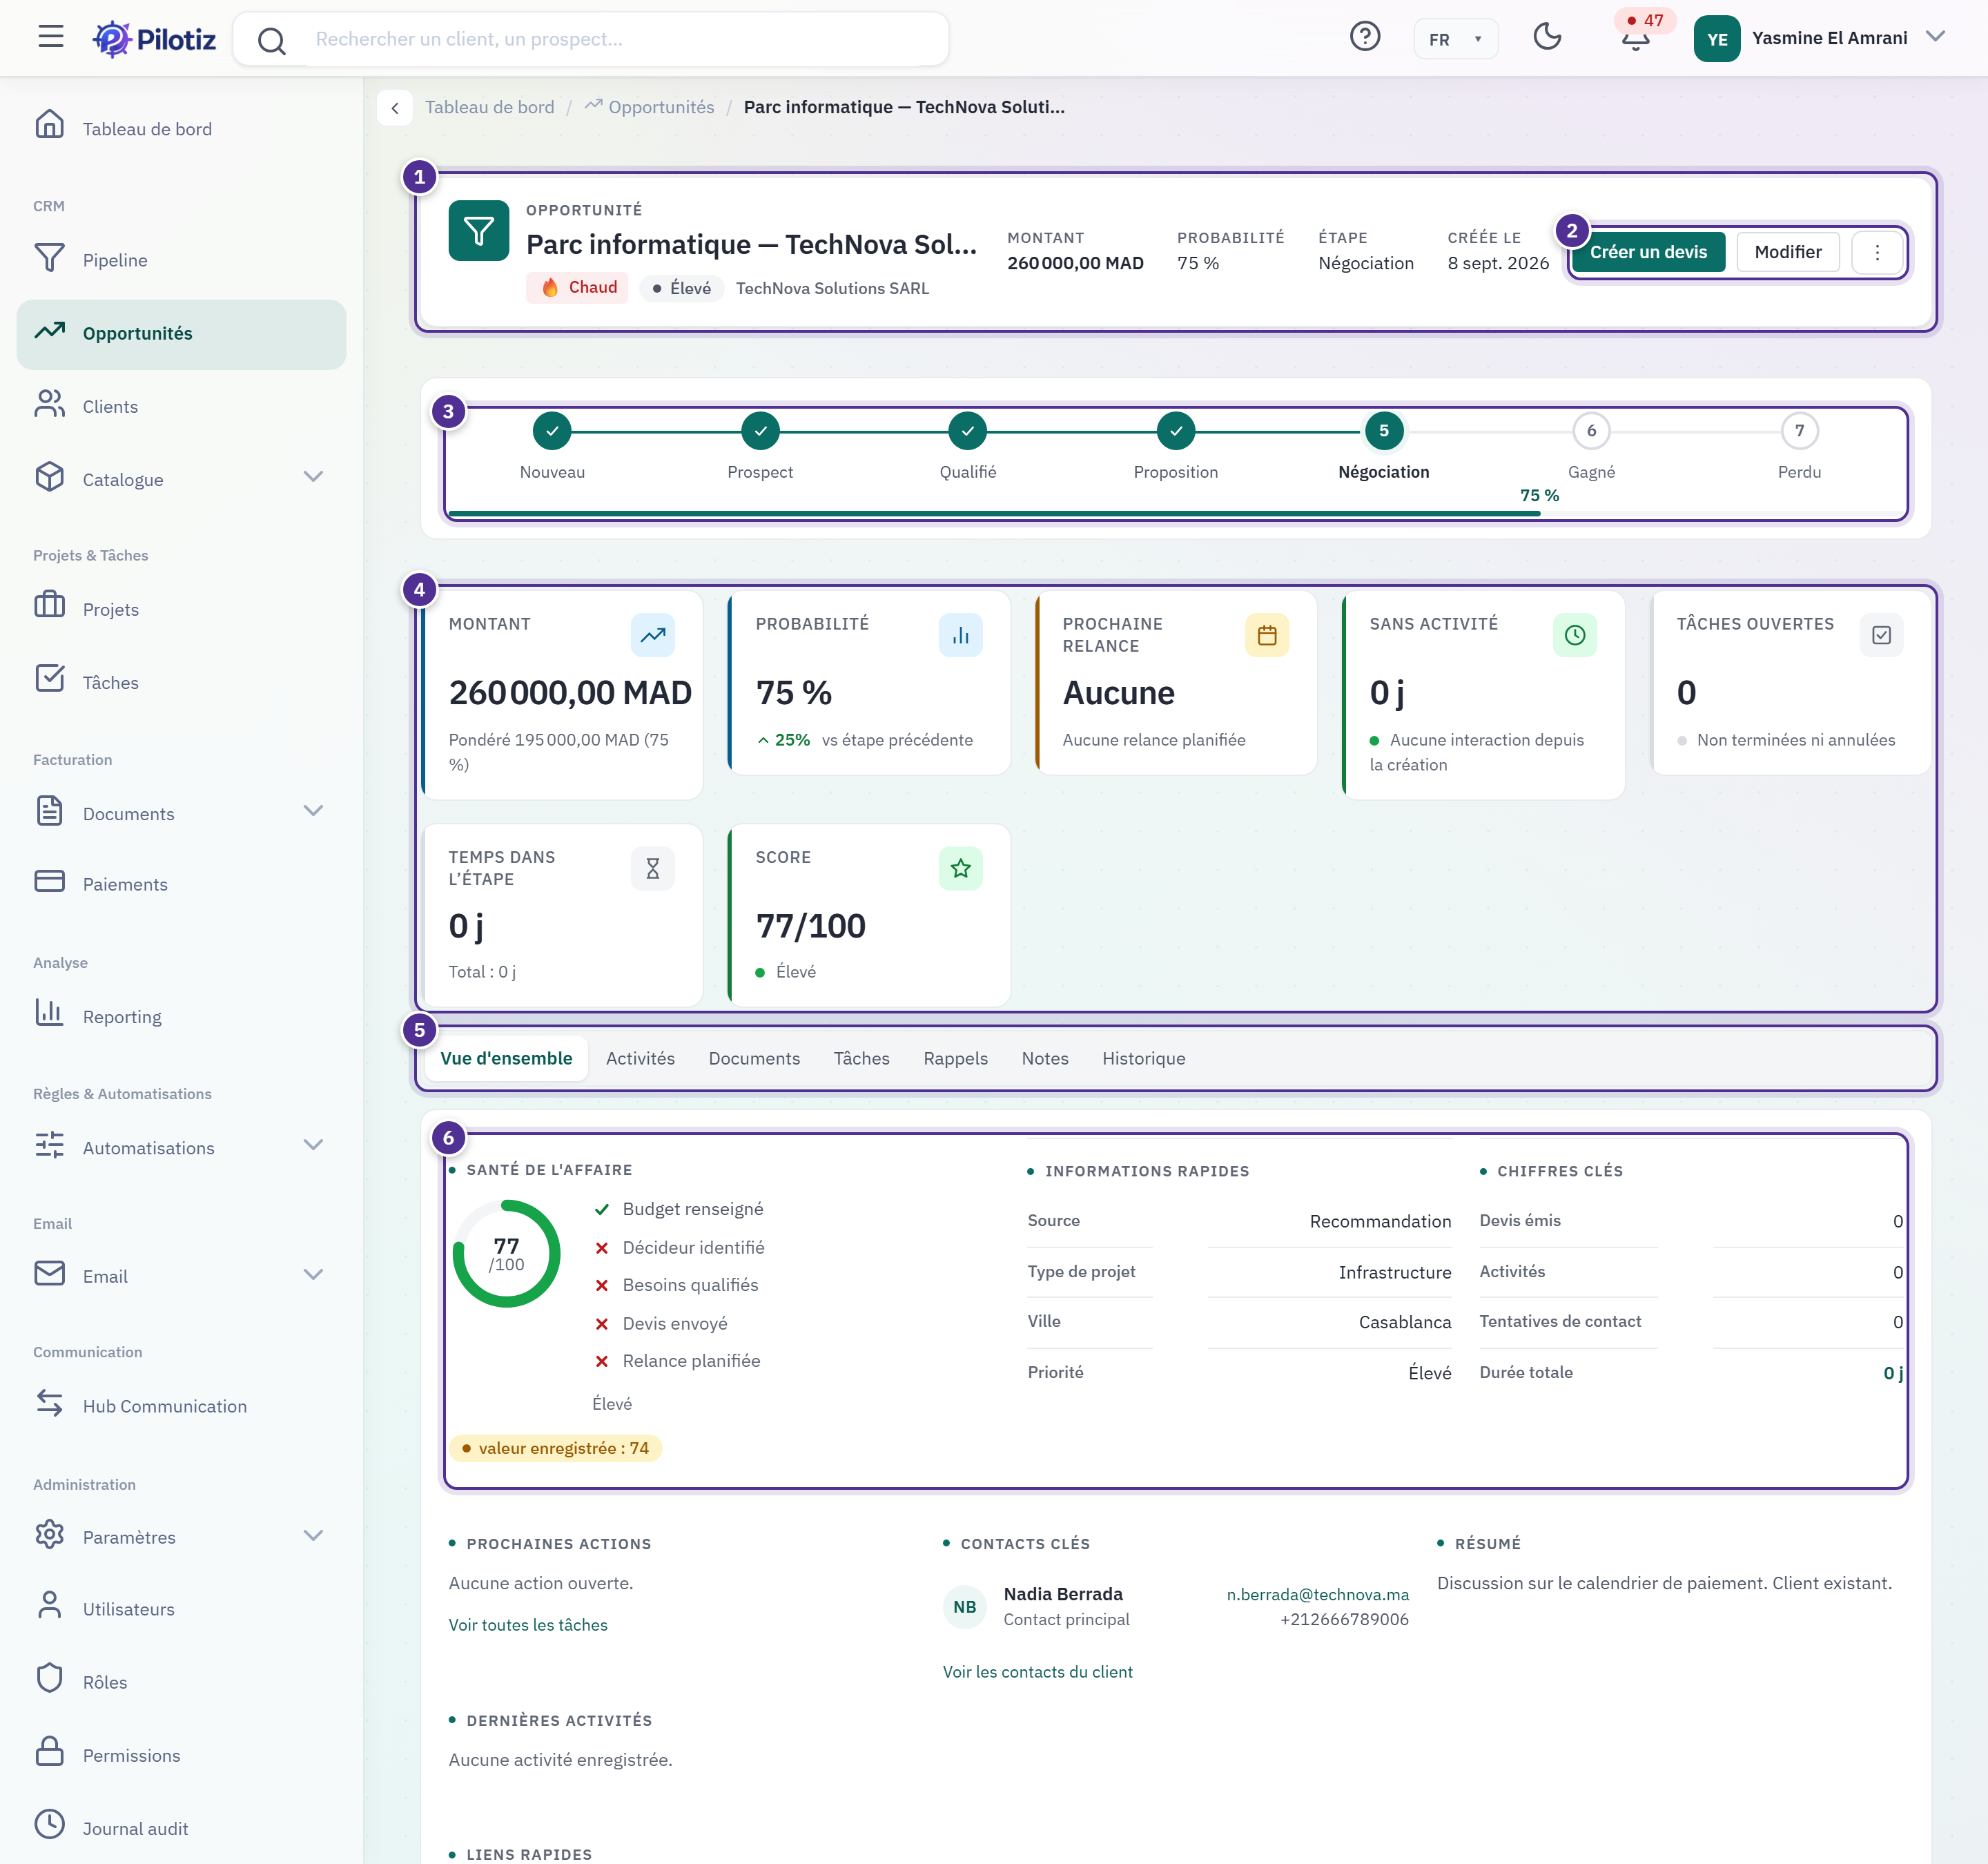
Task: Switch to the Documents tab
Action: (754, 1058)
